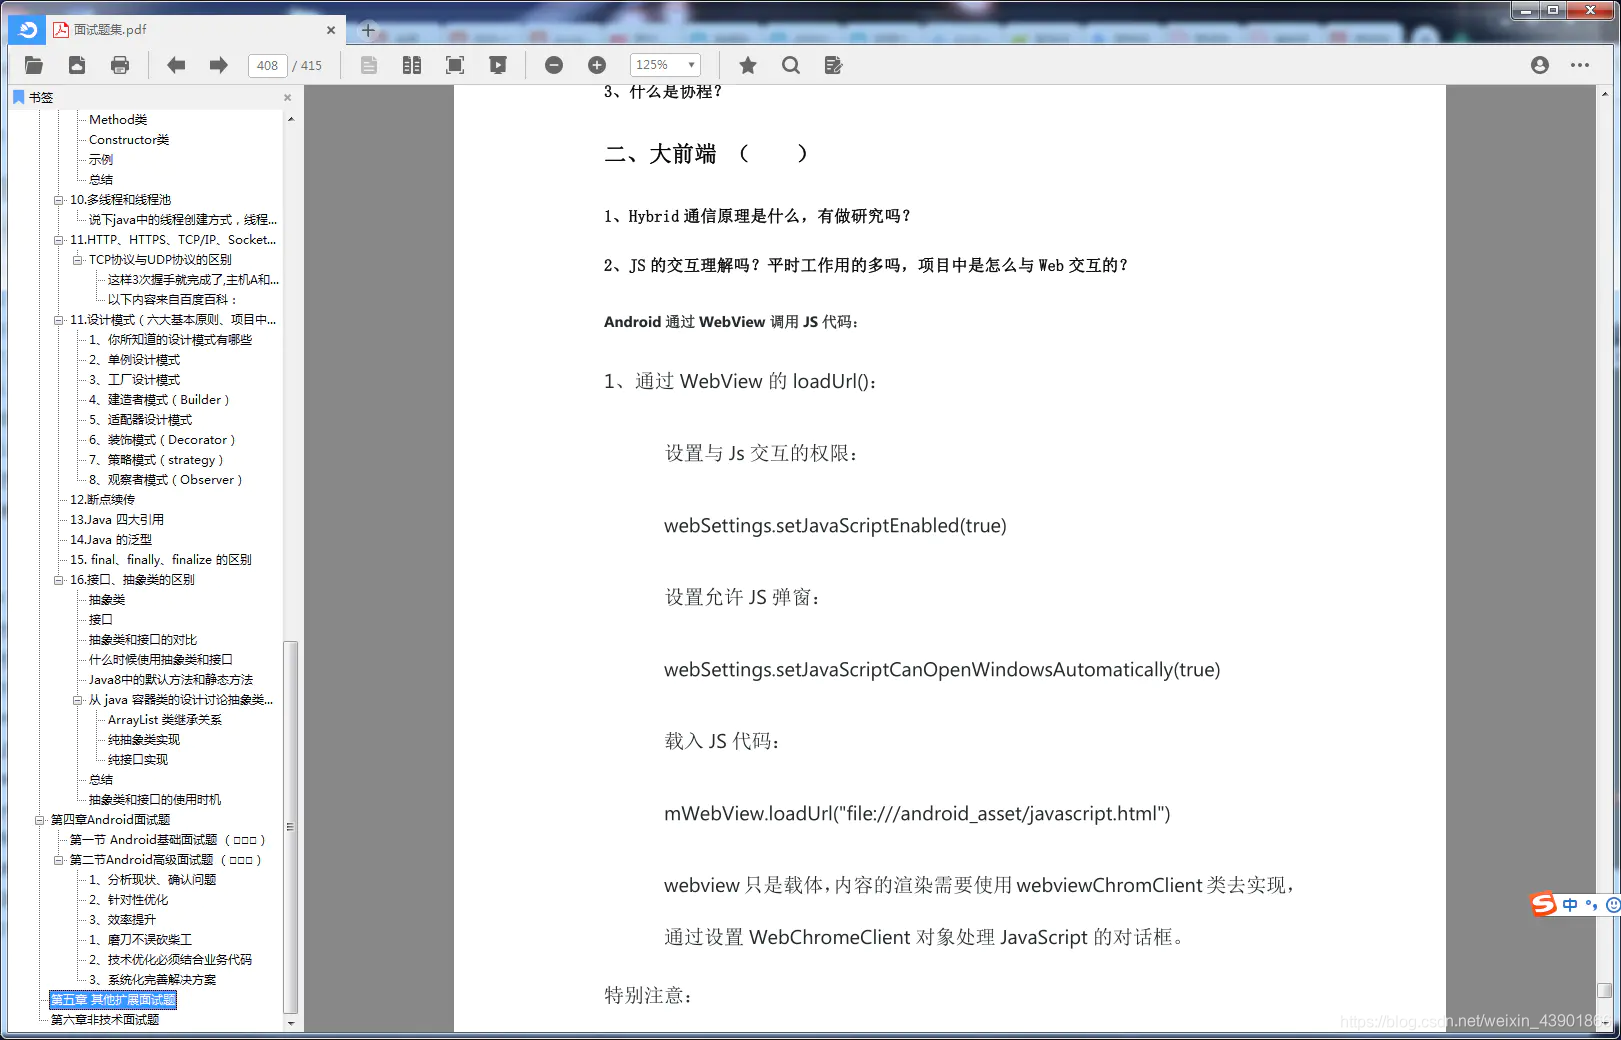1621x1040 pixels.
Task: Open bookmark 12.断点续传
Action: [x=102, y=500]
